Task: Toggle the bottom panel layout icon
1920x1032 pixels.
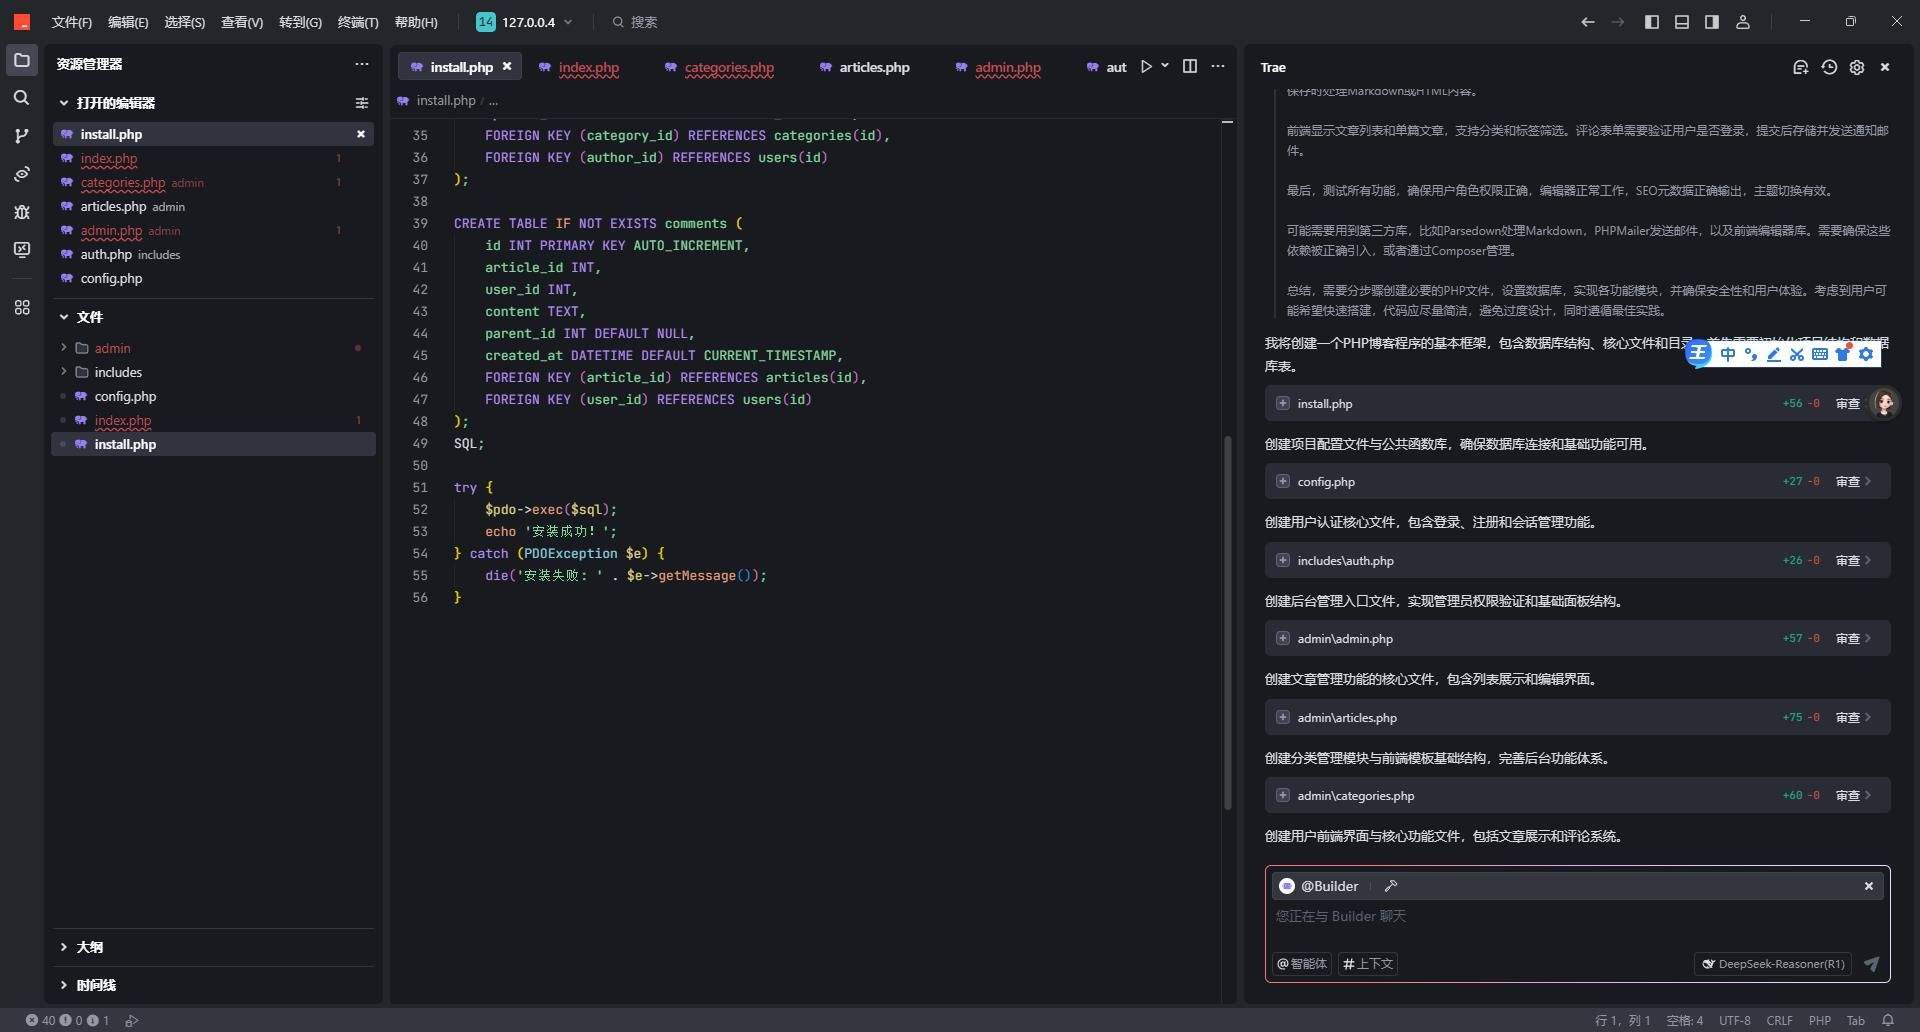Action: pos(1682,22)
